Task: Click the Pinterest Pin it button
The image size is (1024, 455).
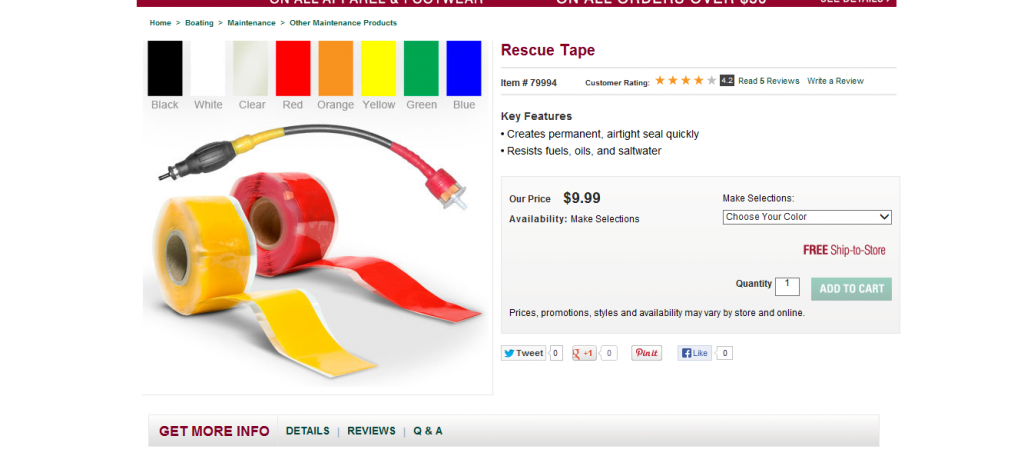Action: [647, 353]
